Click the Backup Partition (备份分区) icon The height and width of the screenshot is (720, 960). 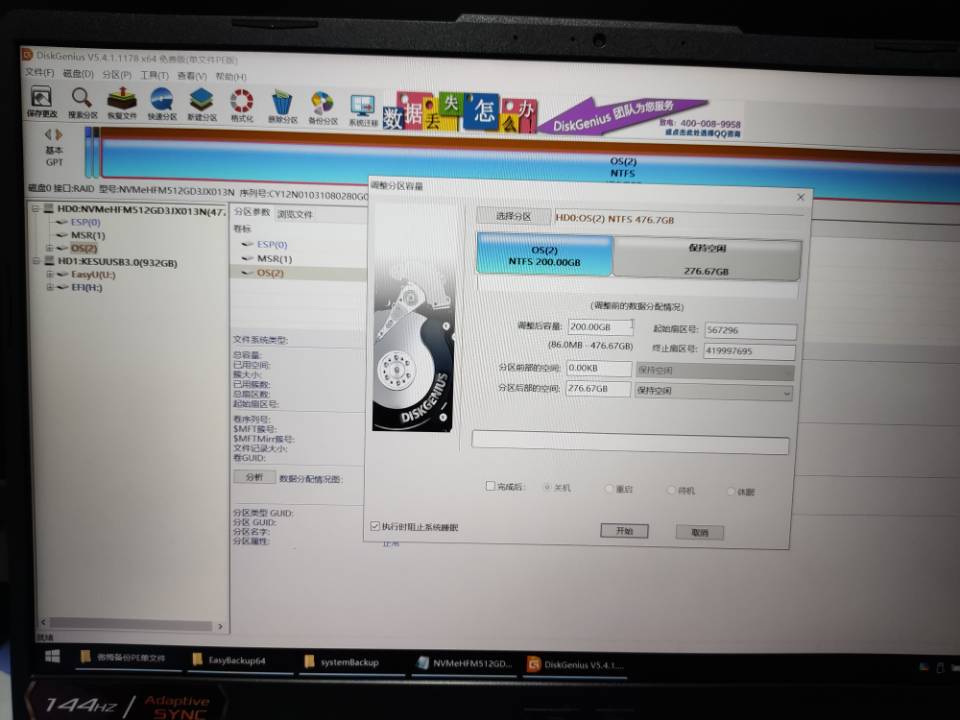323,107
